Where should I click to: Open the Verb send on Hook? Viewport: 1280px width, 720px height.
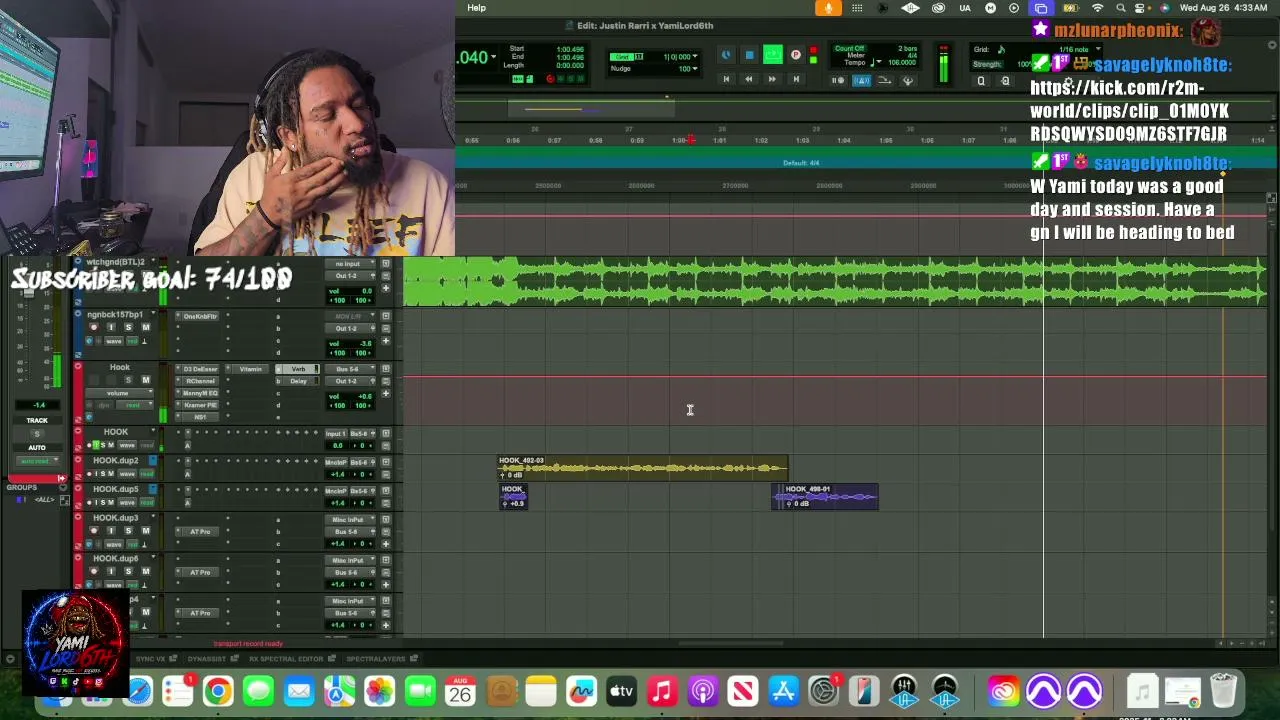(x=298, y=369)
